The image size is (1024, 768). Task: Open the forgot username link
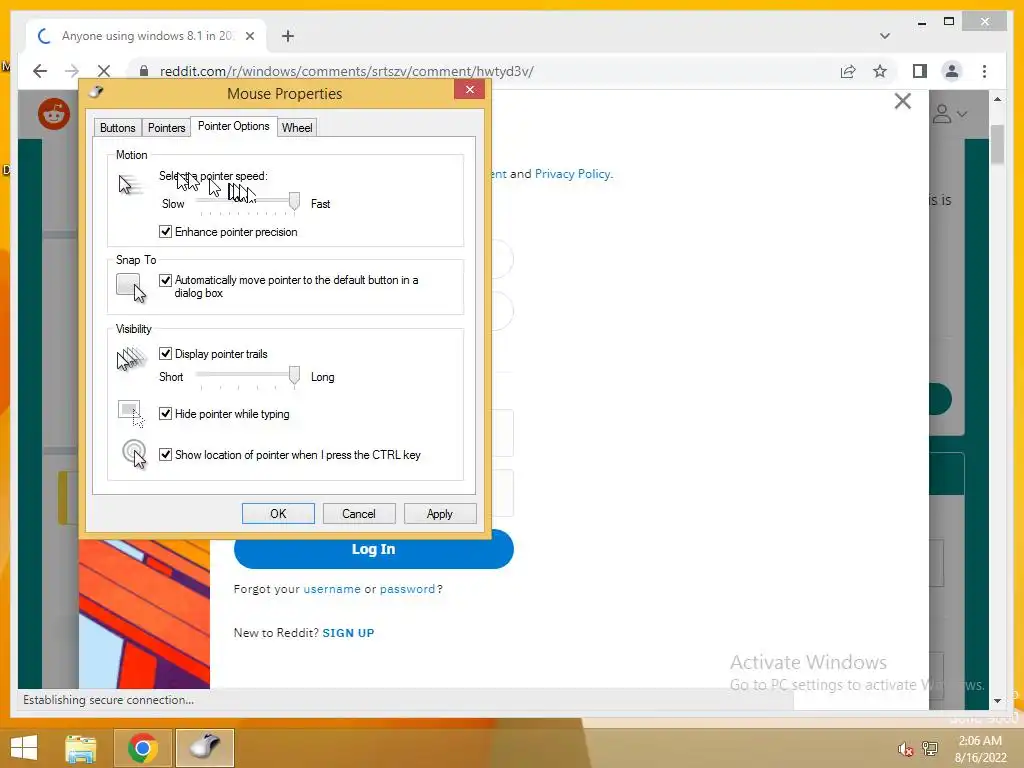(x=332, y=589)
